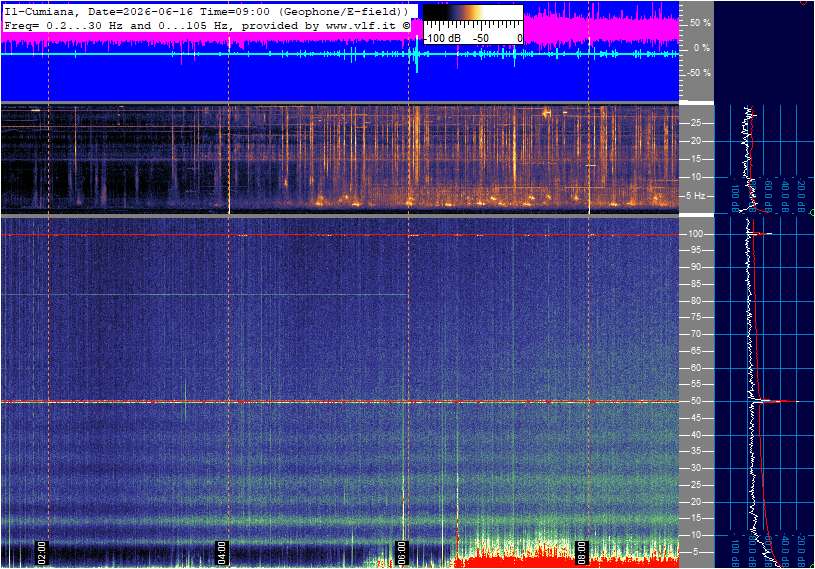
Task: Click the 70 frequency axis label
Action: coord(695,334)
